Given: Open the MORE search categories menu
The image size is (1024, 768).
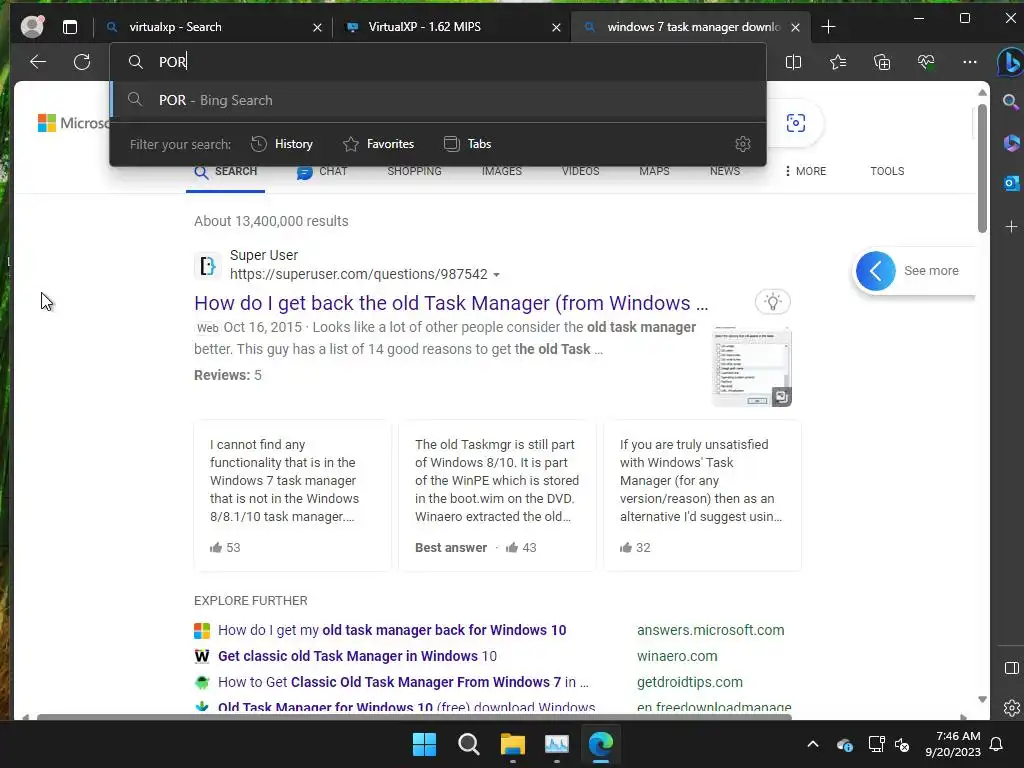Looking at the screenshot, I should coord(805,171).
